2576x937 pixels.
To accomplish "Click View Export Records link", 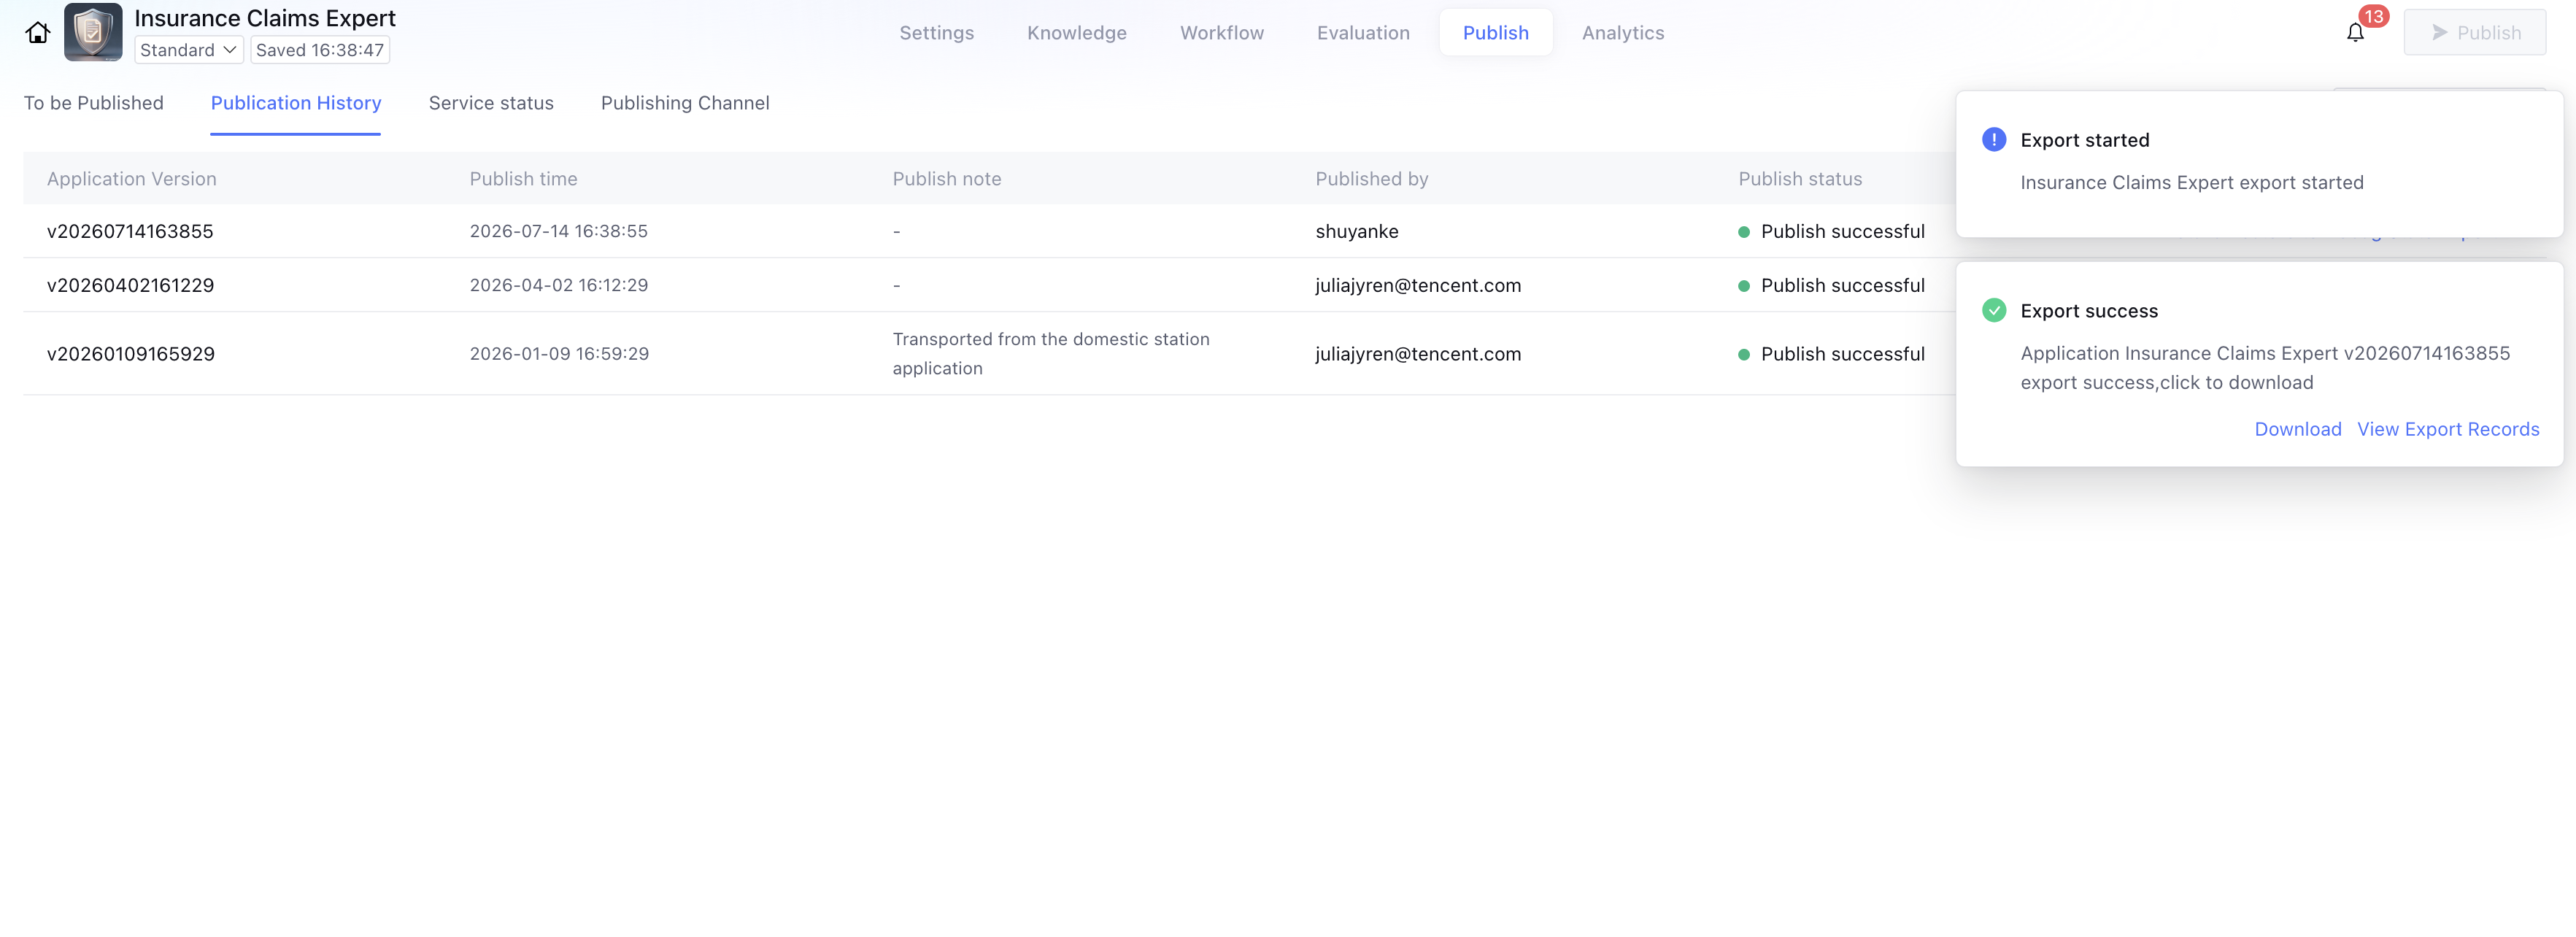I will pyautogui.click(x=2447, y=429).
